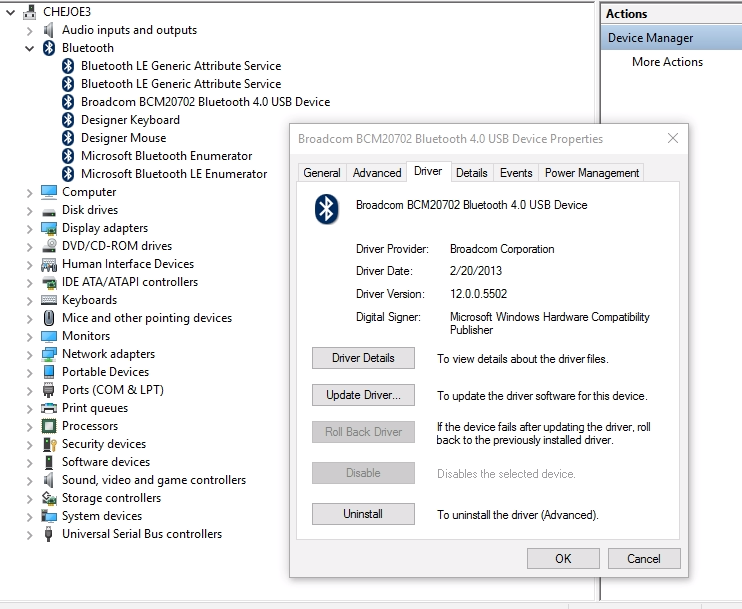Click the Sound, video and game controllers icon
This screenshot has height=609, width=742.
click(x=48, y=480)
